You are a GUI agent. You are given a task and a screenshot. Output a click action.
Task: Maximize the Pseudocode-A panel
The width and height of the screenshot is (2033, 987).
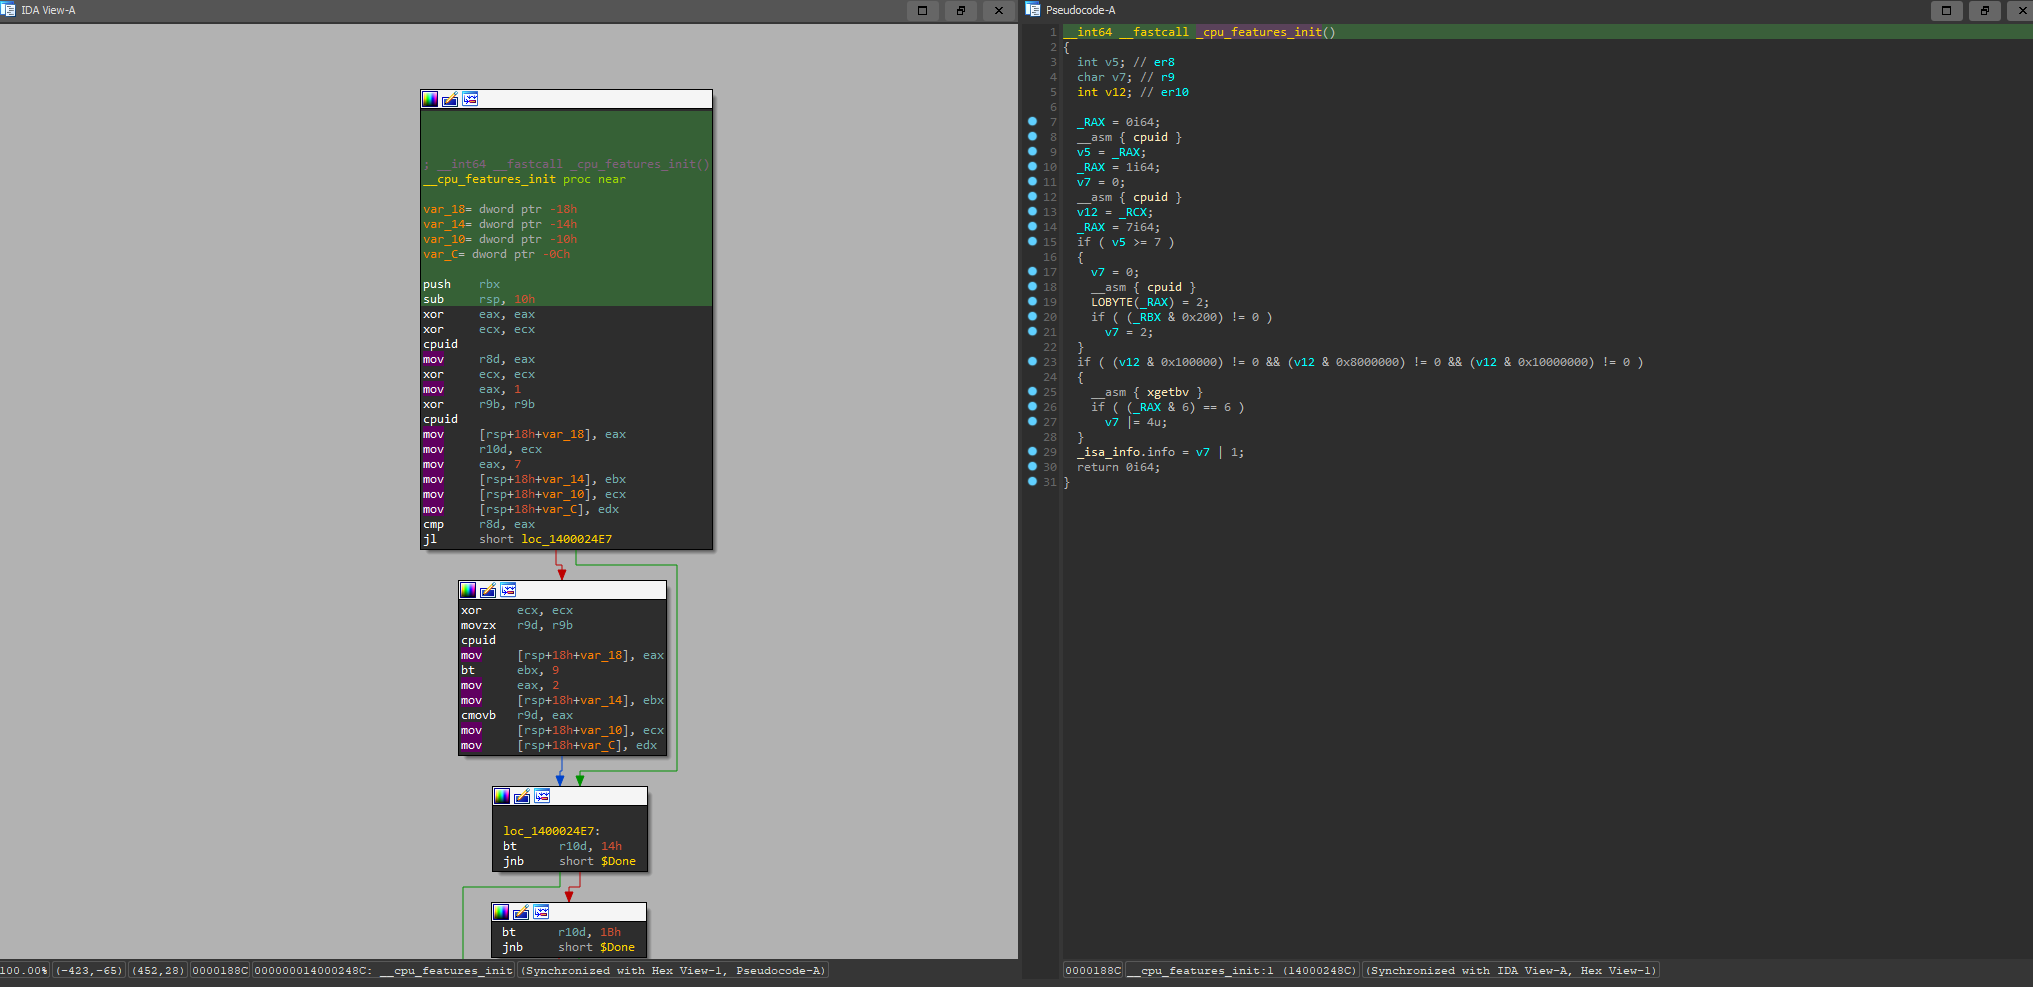click(x=1946, y=10)
